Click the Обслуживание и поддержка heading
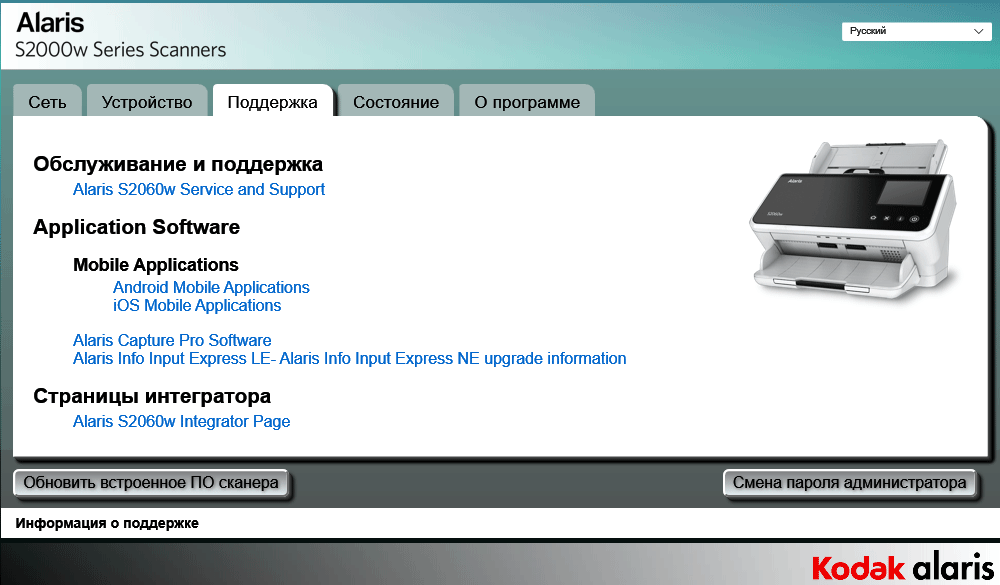The height and width of the screenshot is (585, 1000). [178, 164]
